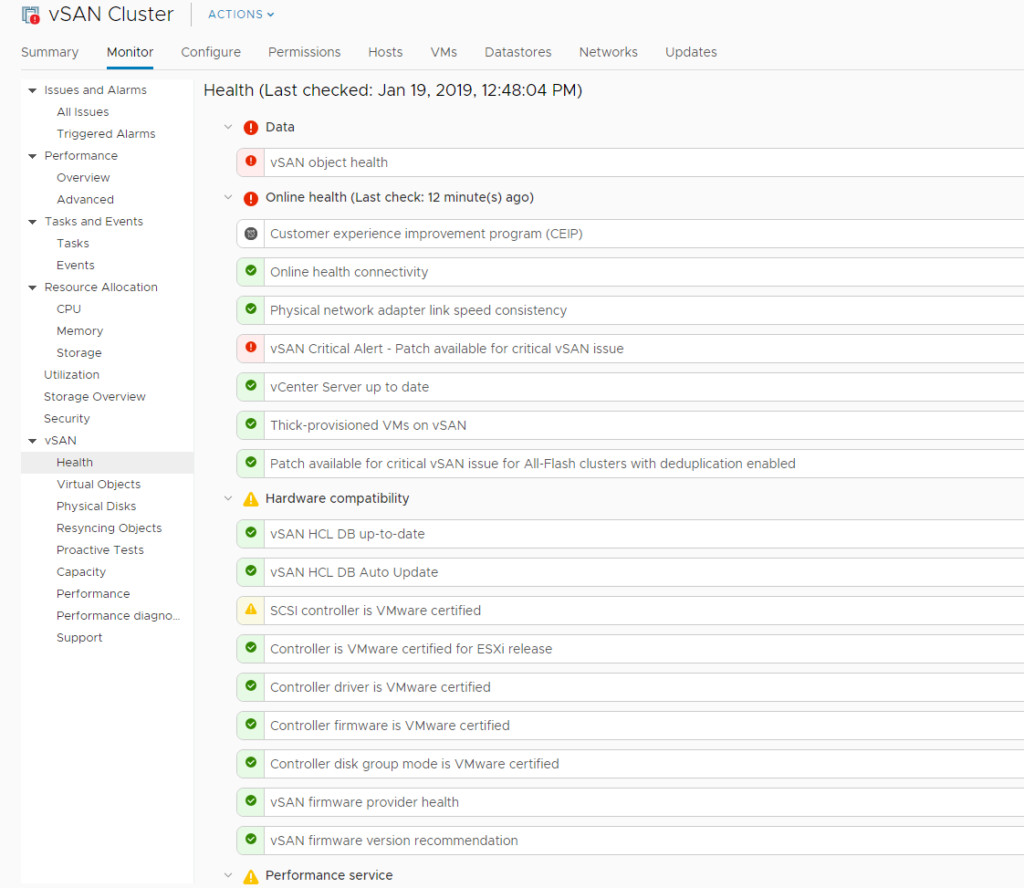Open Performance diagnostics under vSAN

point(118,616)
